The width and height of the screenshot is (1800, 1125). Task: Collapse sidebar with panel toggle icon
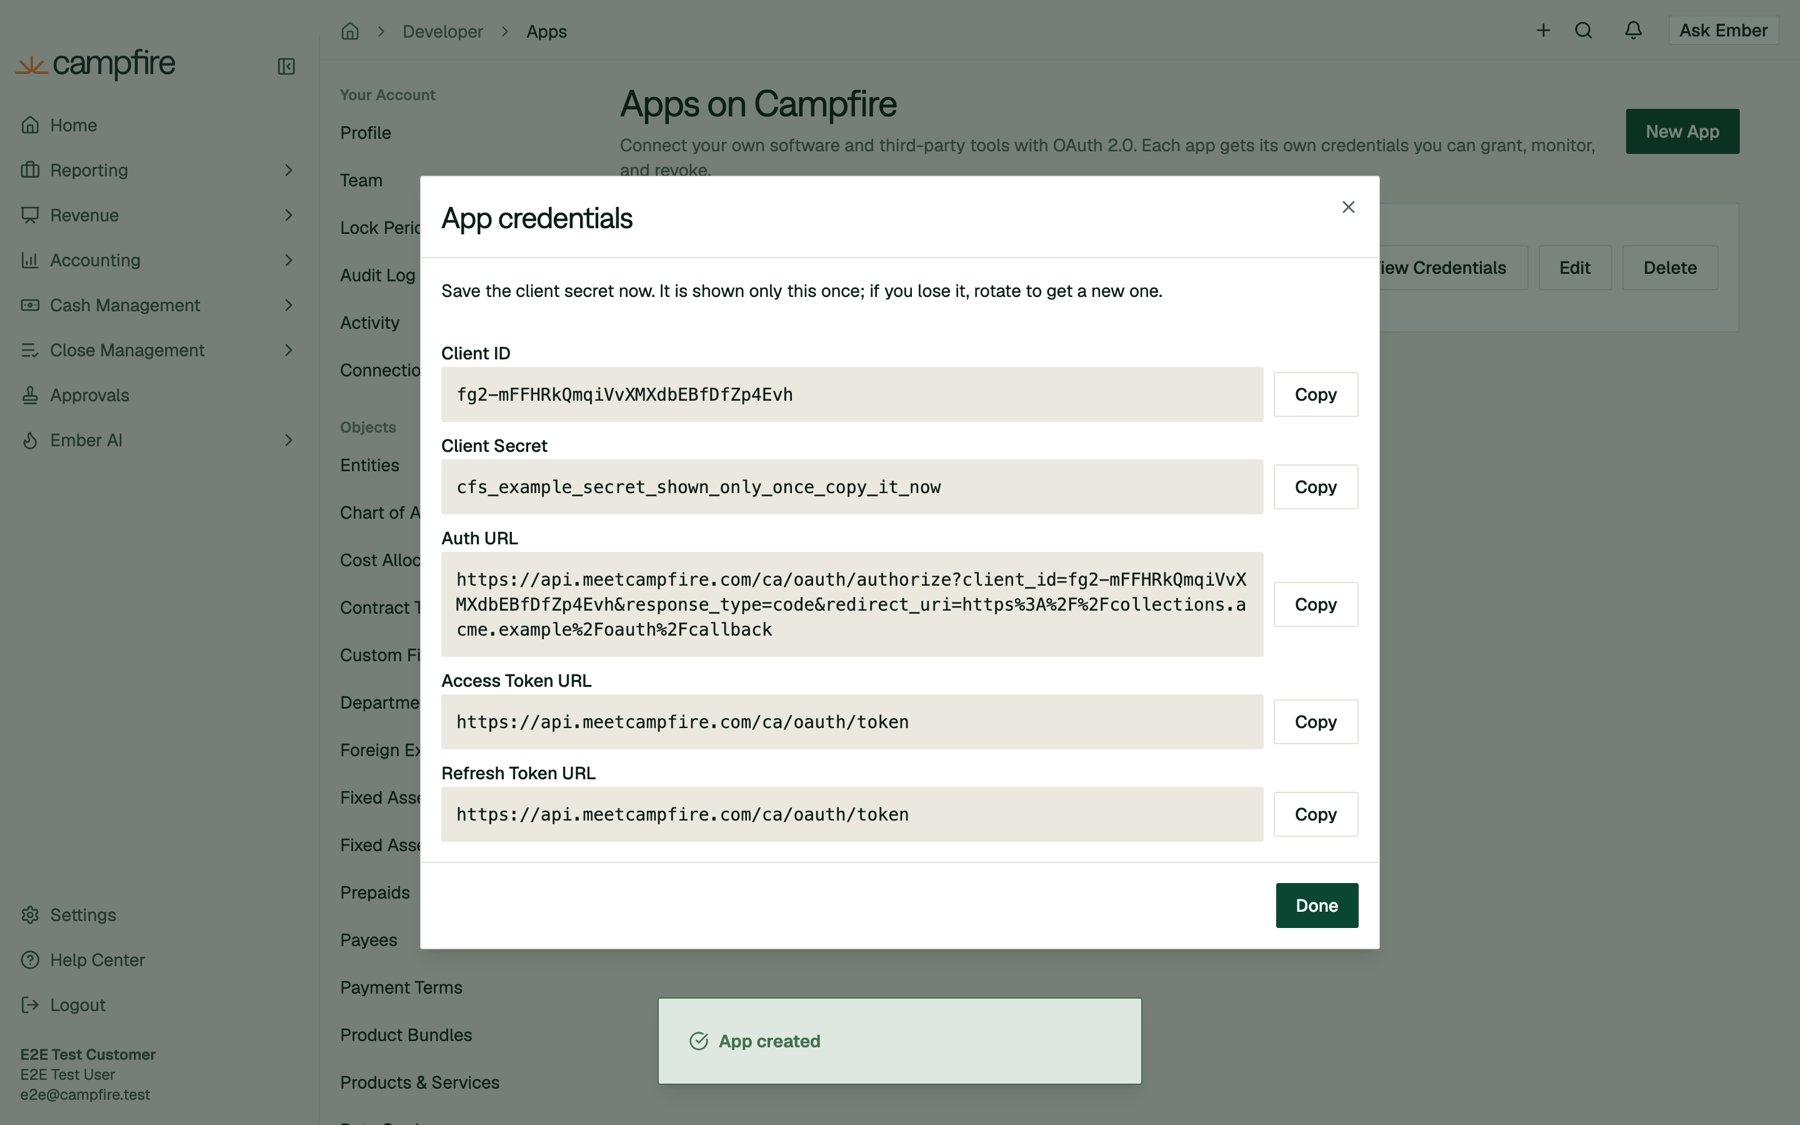point(286,66)
